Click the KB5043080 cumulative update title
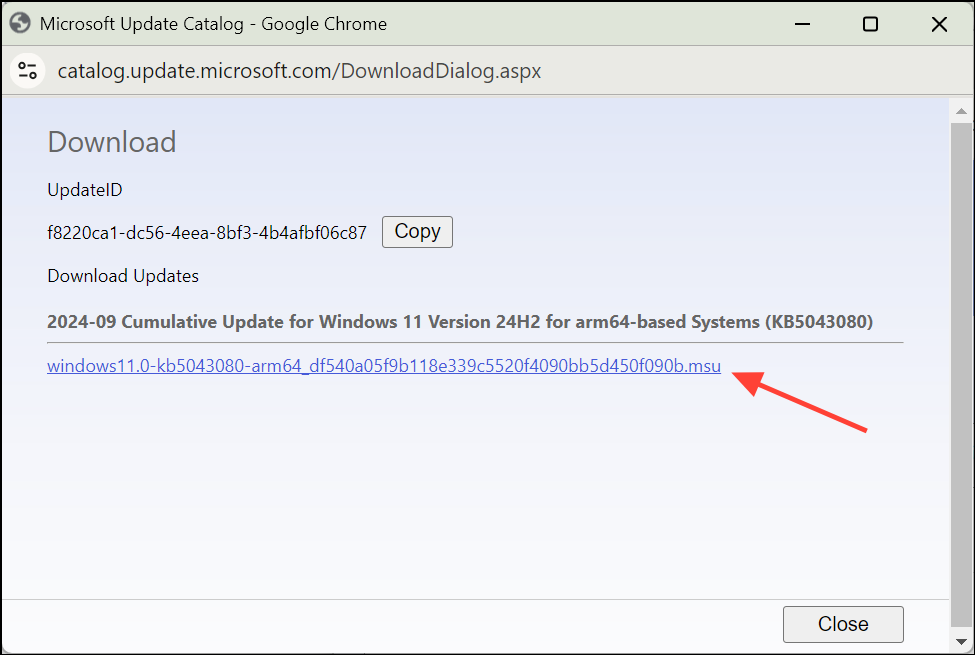 (459, 322)
